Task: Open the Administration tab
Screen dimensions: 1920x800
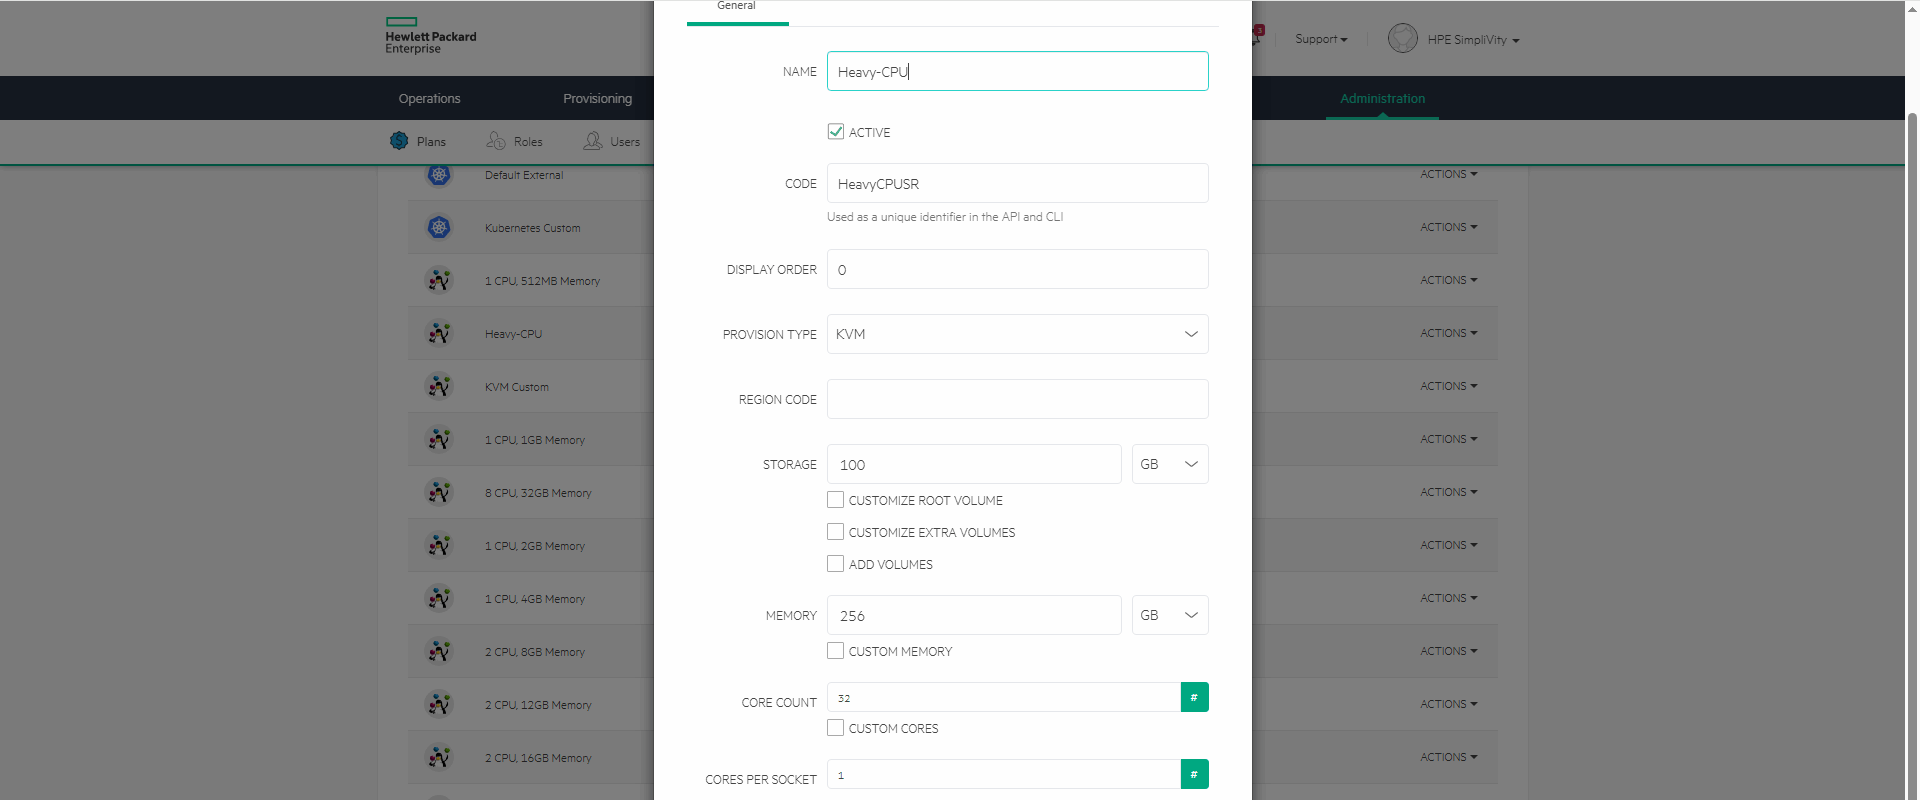Action: click(x=1382, y=98)
